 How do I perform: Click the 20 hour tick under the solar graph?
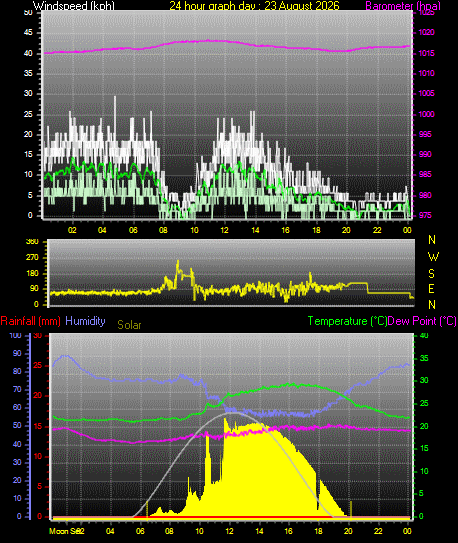tap(348, 531)
